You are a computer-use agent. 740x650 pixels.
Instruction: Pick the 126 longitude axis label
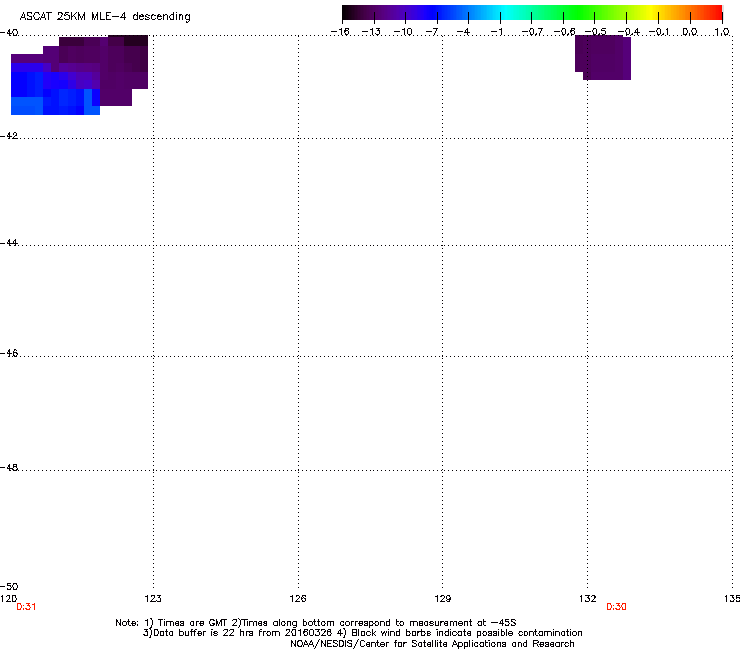click(x=298, y=599)
